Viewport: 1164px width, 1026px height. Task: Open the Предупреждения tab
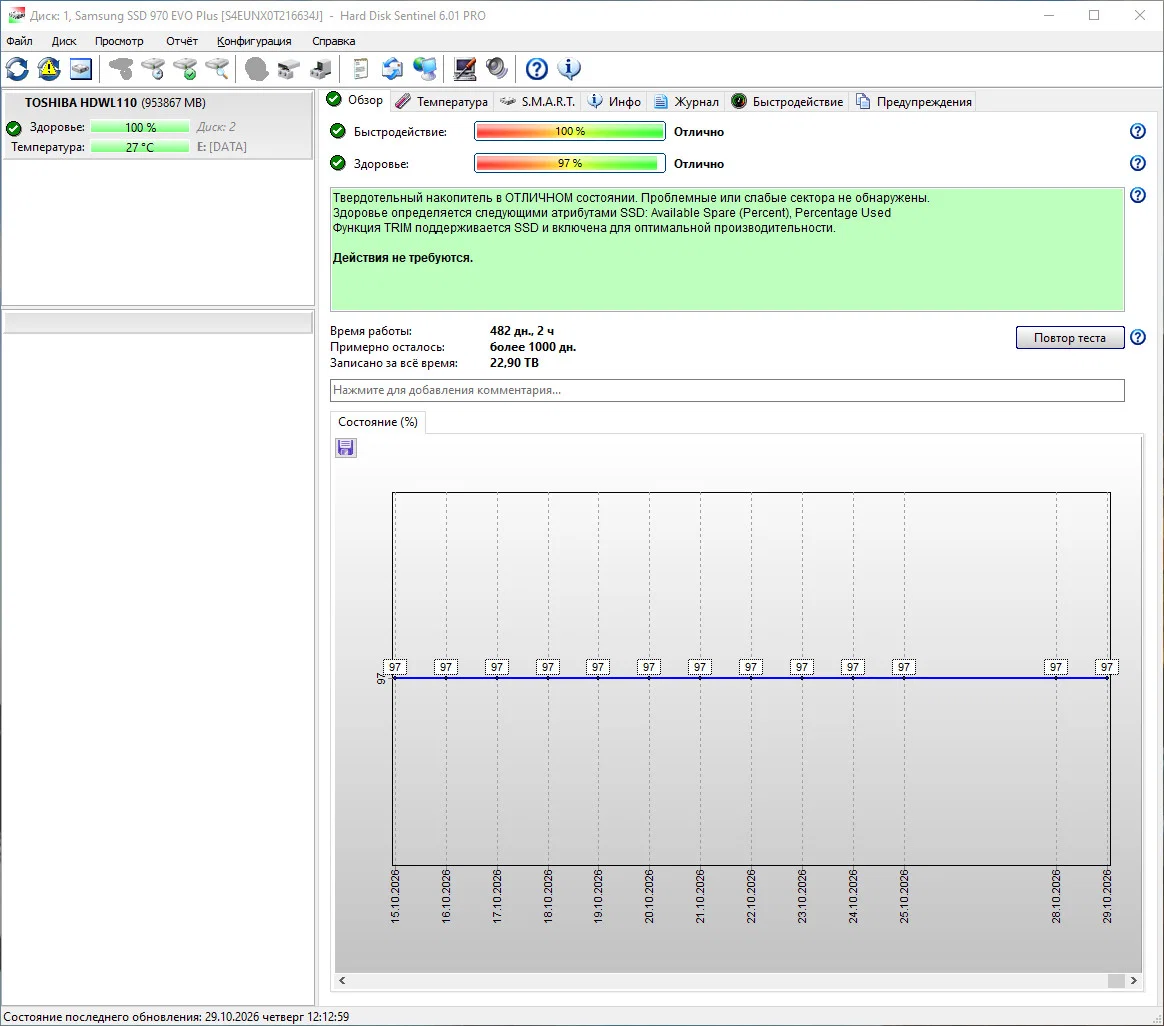[914, 102]
